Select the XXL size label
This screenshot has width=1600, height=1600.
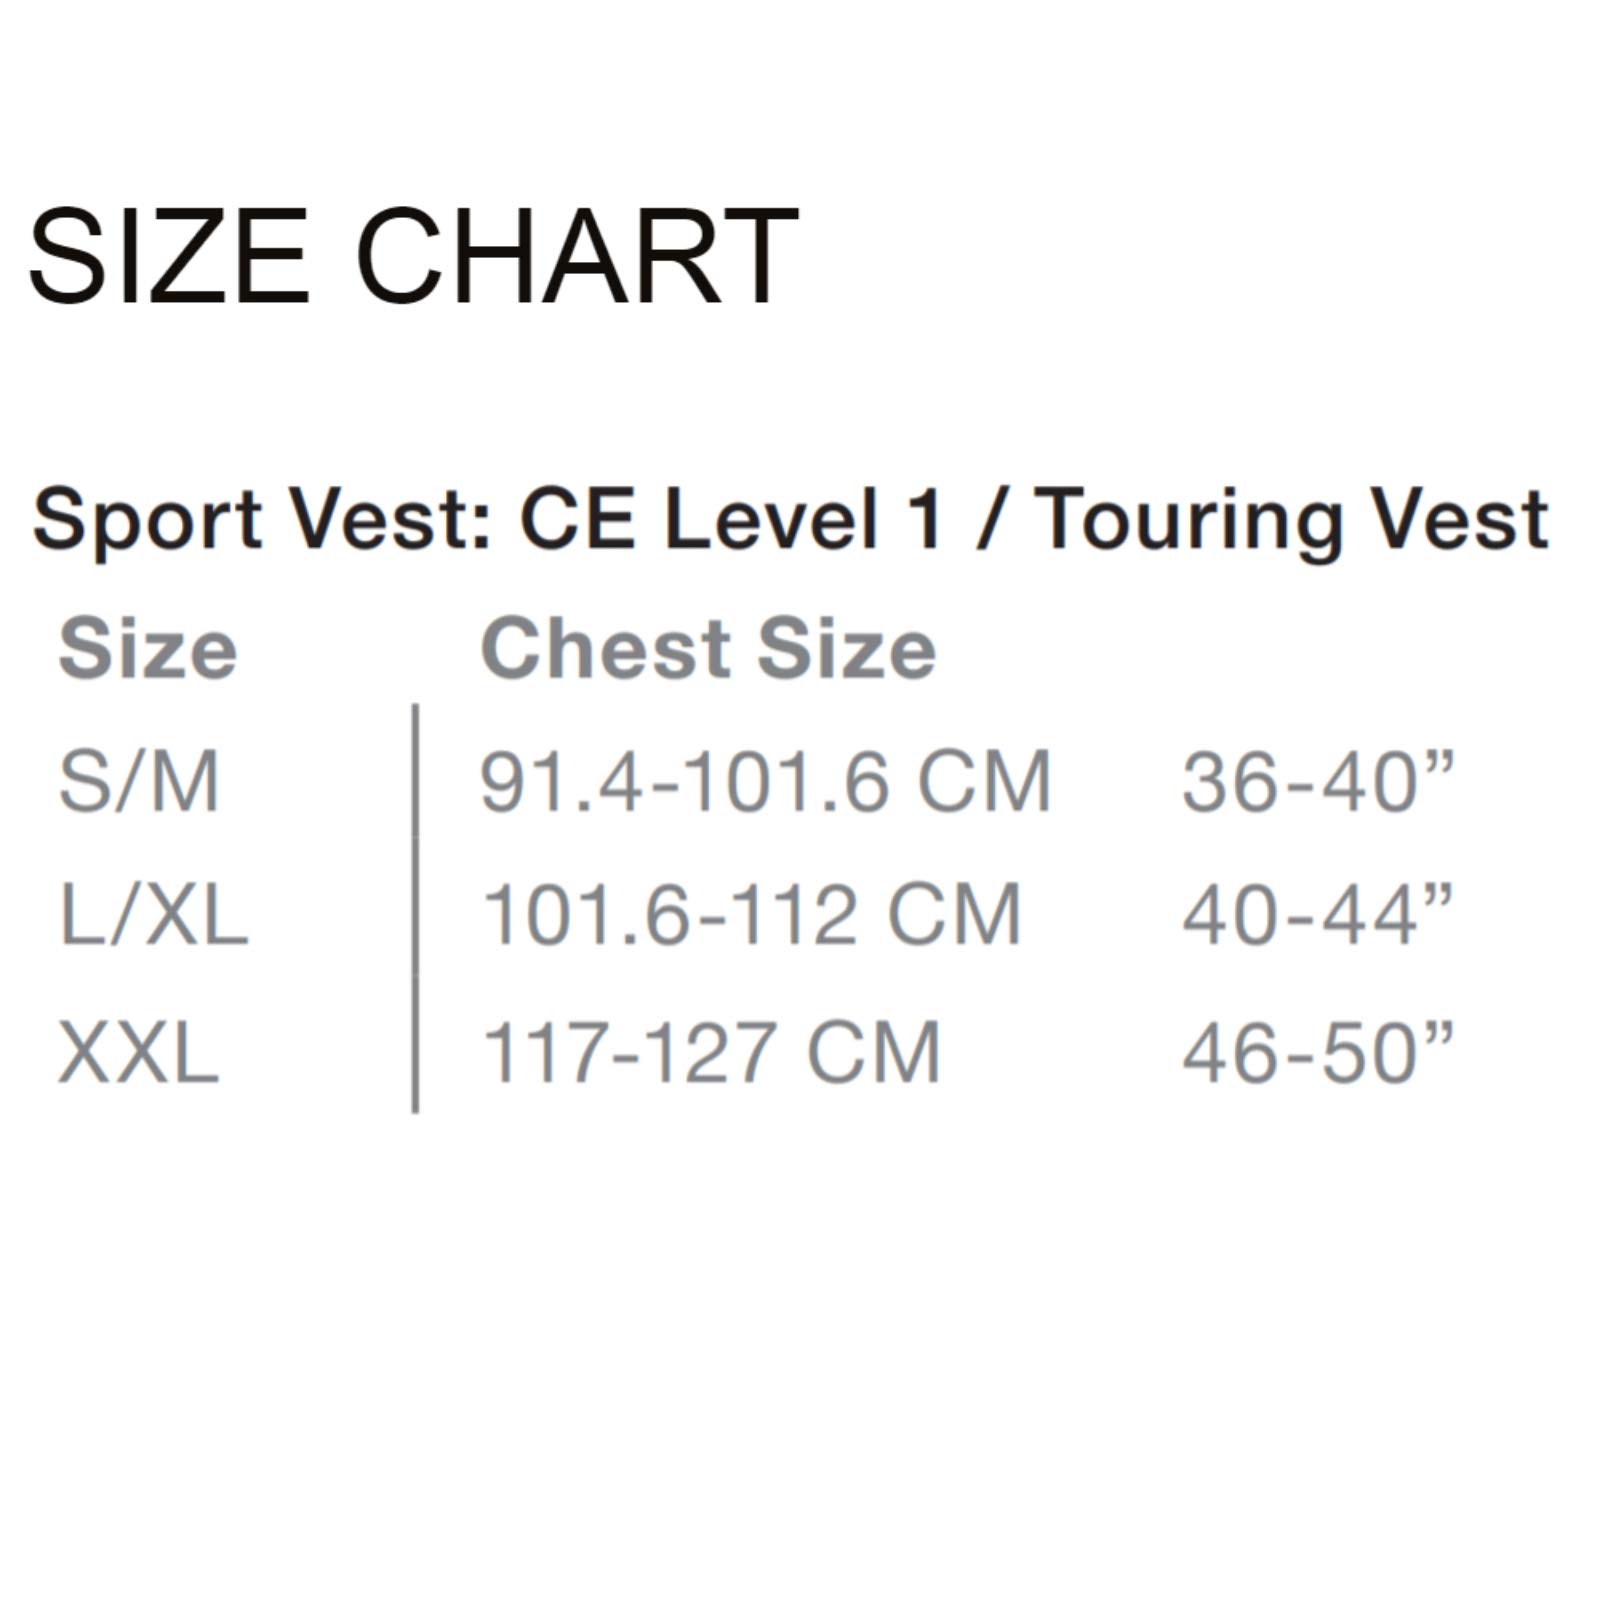click(x=139, y=1052)
